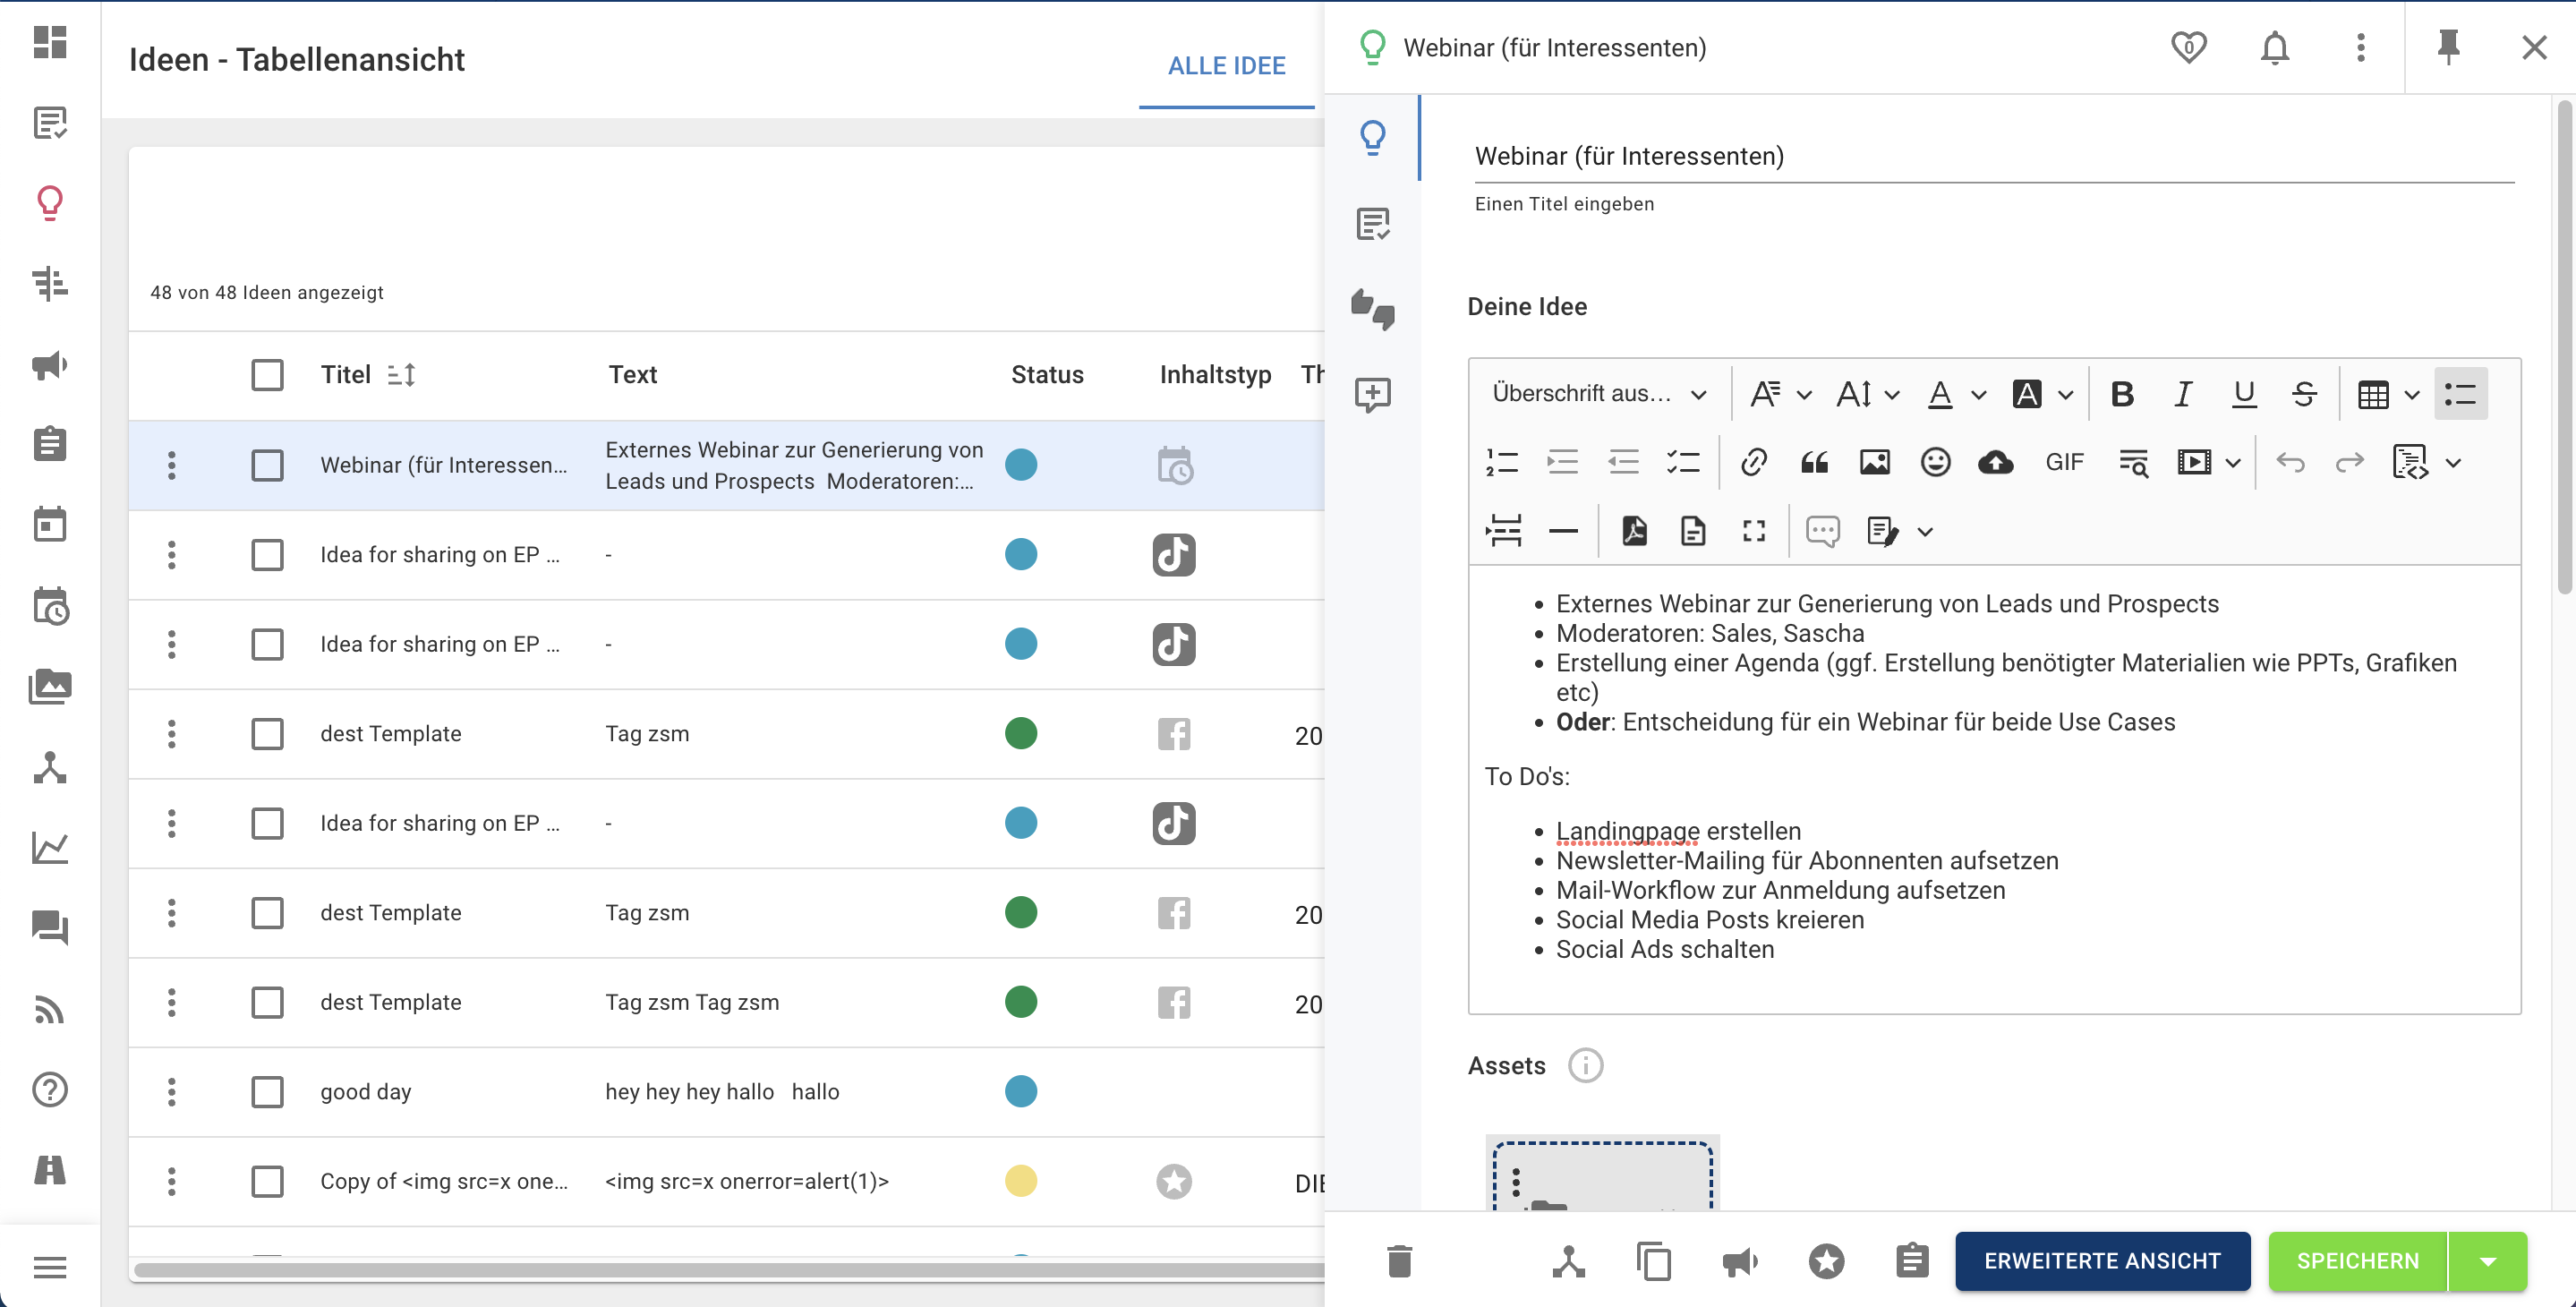Open notifications bell for this idea
This screenshot has height=1307, width=2576.
(2275, 47)
